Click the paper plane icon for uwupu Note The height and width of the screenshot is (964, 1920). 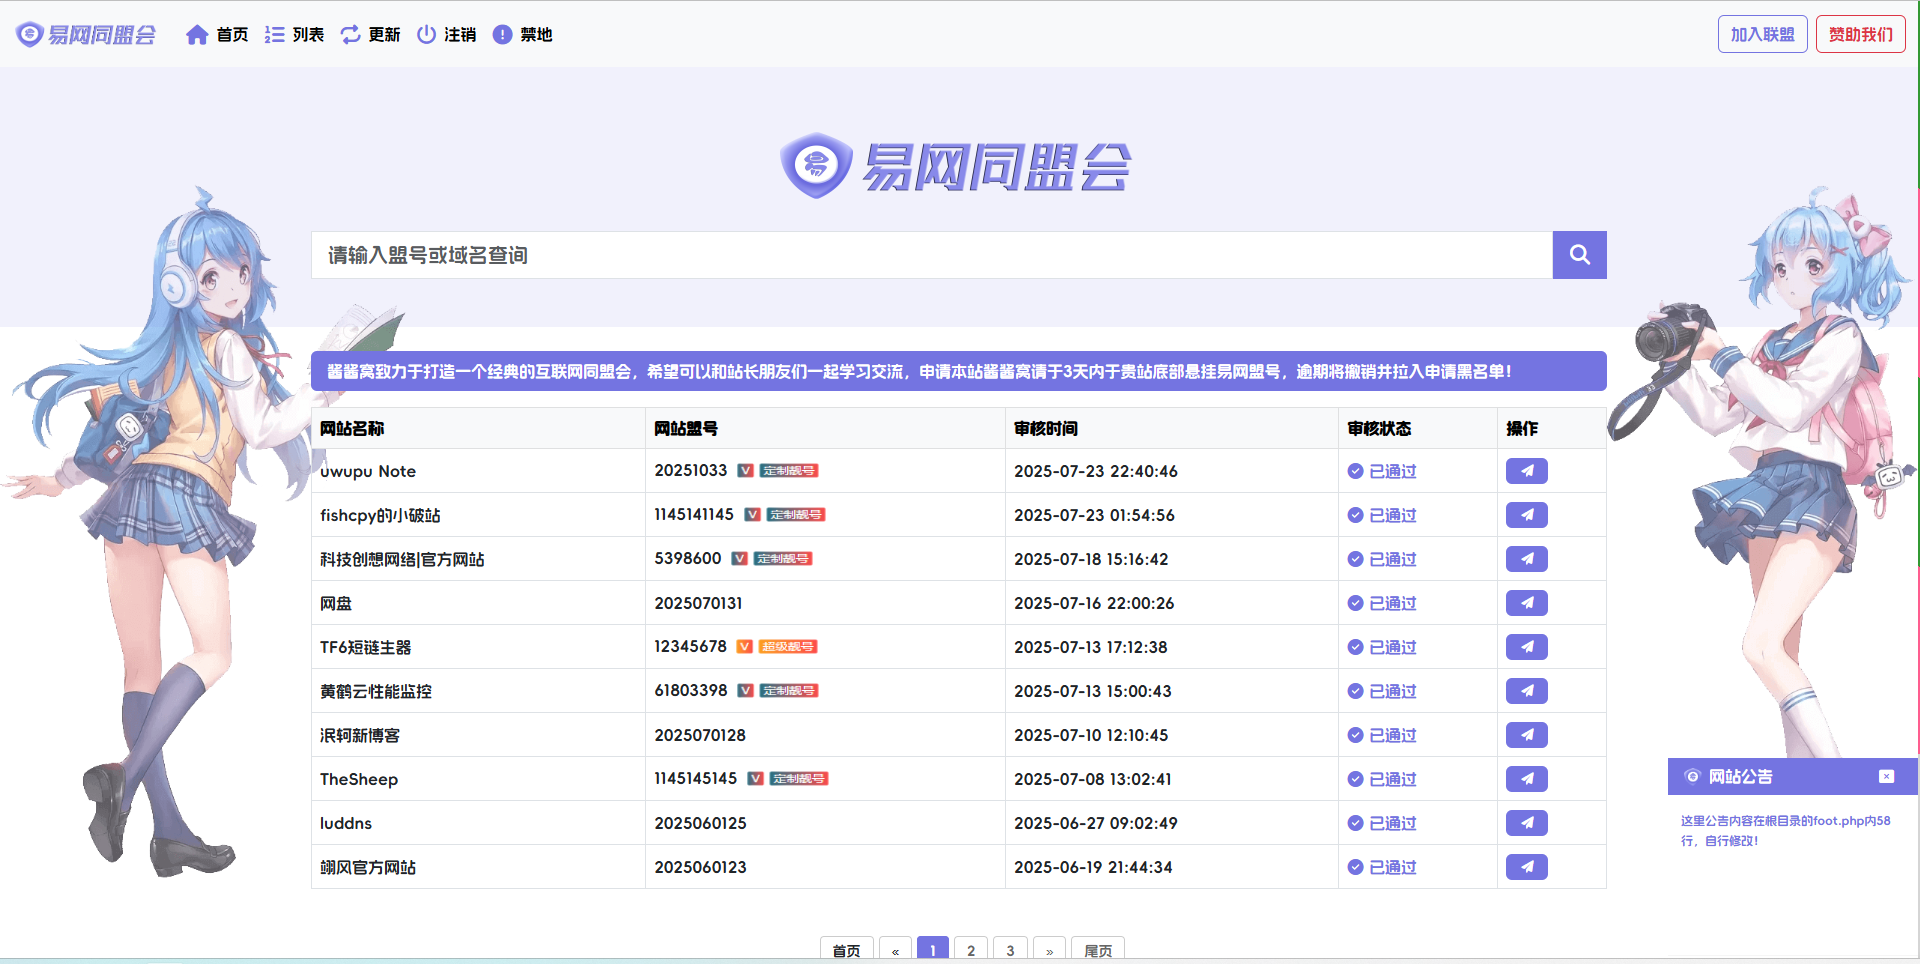point(1526,471)
